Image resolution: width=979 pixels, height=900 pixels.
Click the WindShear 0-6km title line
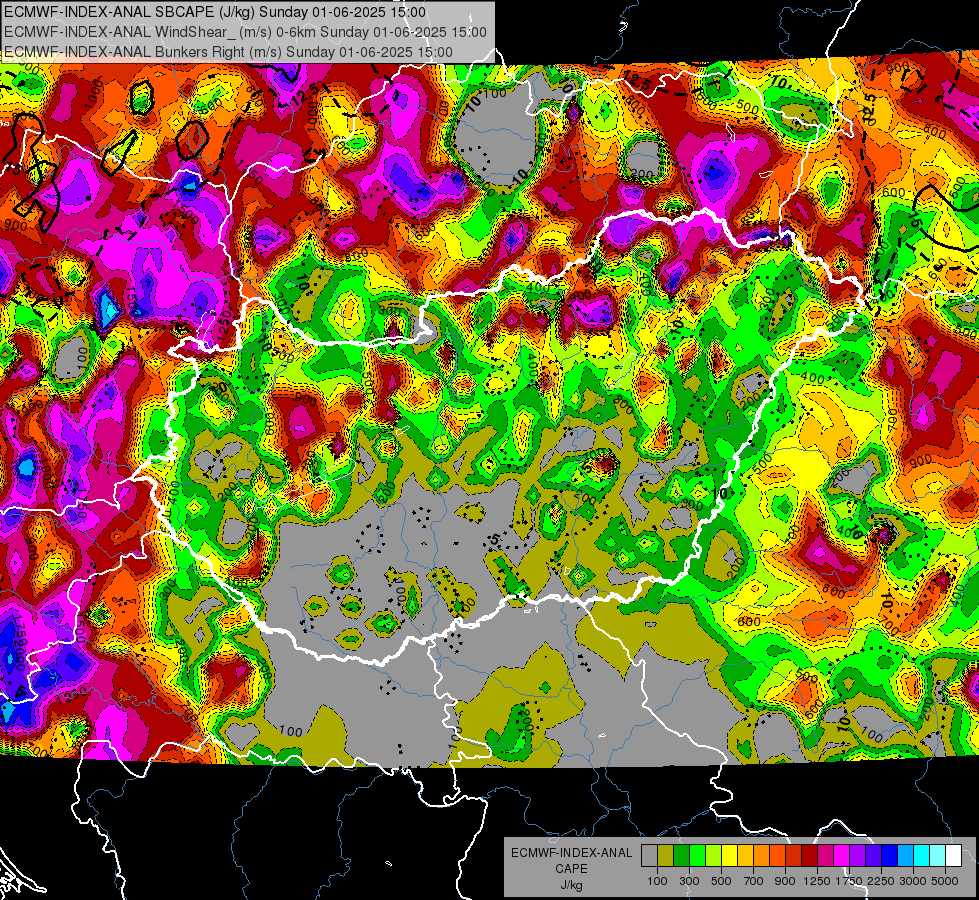click(x=245, y=32)
